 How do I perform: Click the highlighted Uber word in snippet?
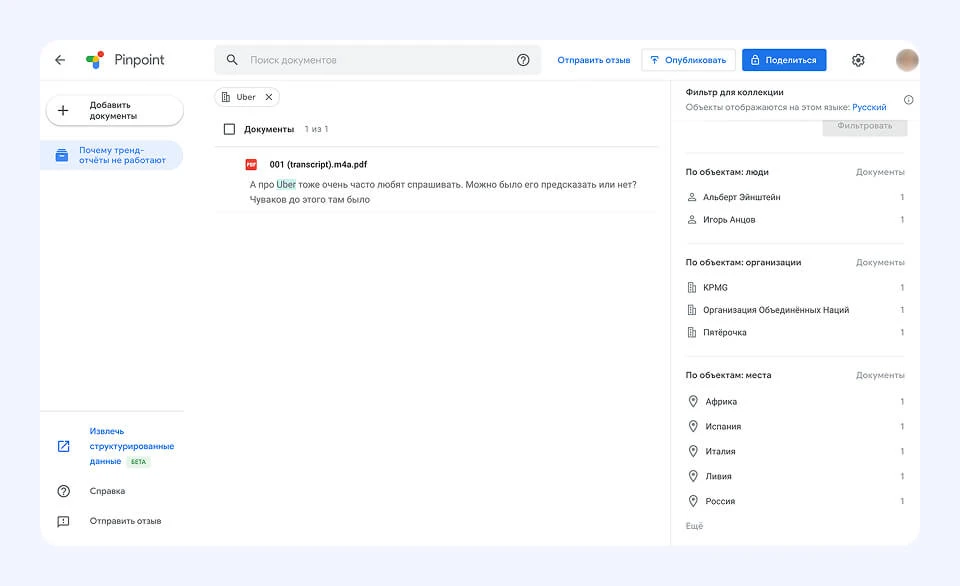coord(286,184)
